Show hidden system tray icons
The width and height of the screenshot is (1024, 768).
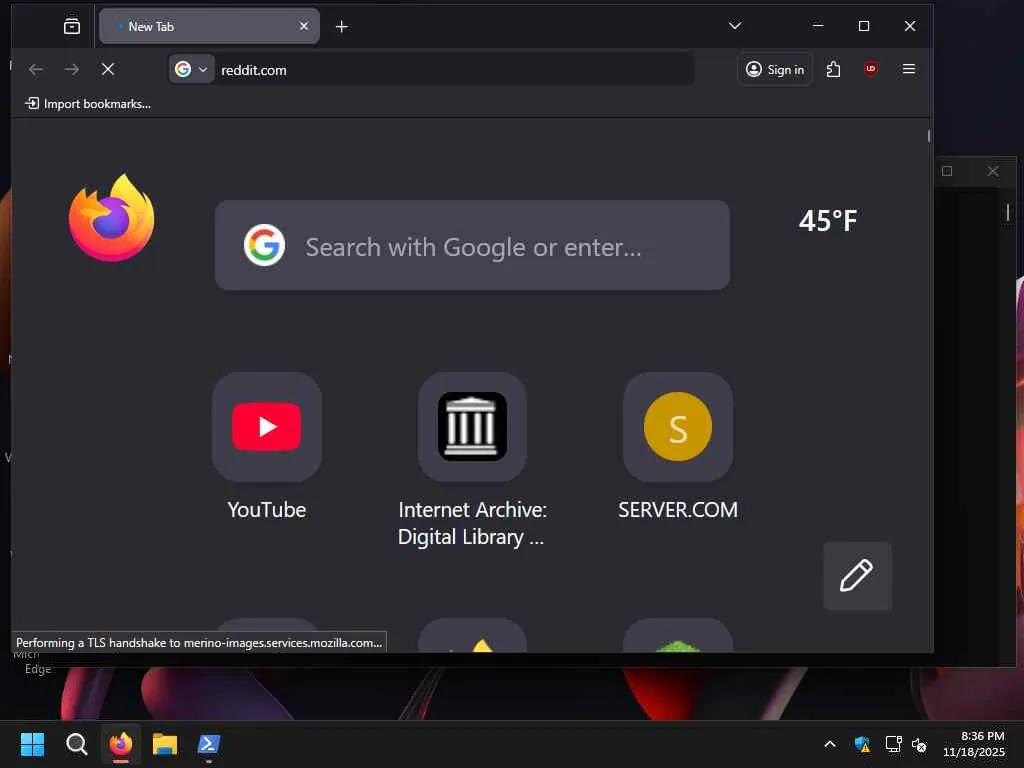(x=830, y=744)
